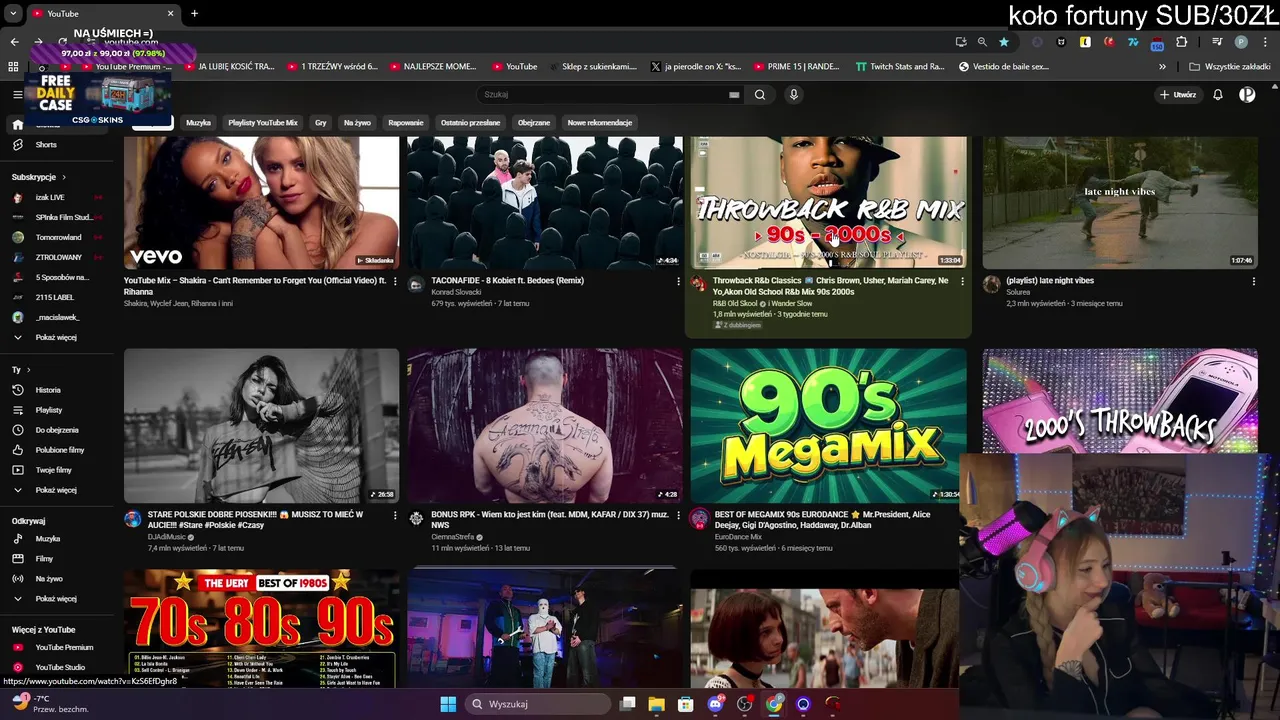Open the Chrome media control icon
Image resolution: width=1280 pixels, height=720 pixels.
[x=1217, y=42]
